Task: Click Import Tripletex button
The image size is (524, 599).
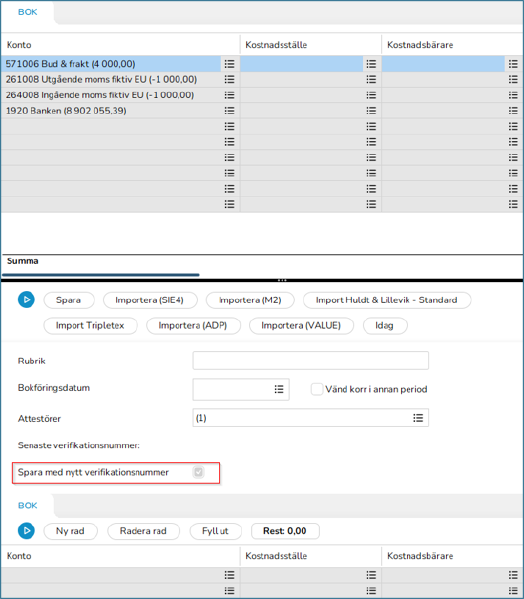Action: (x=90, y=325)
